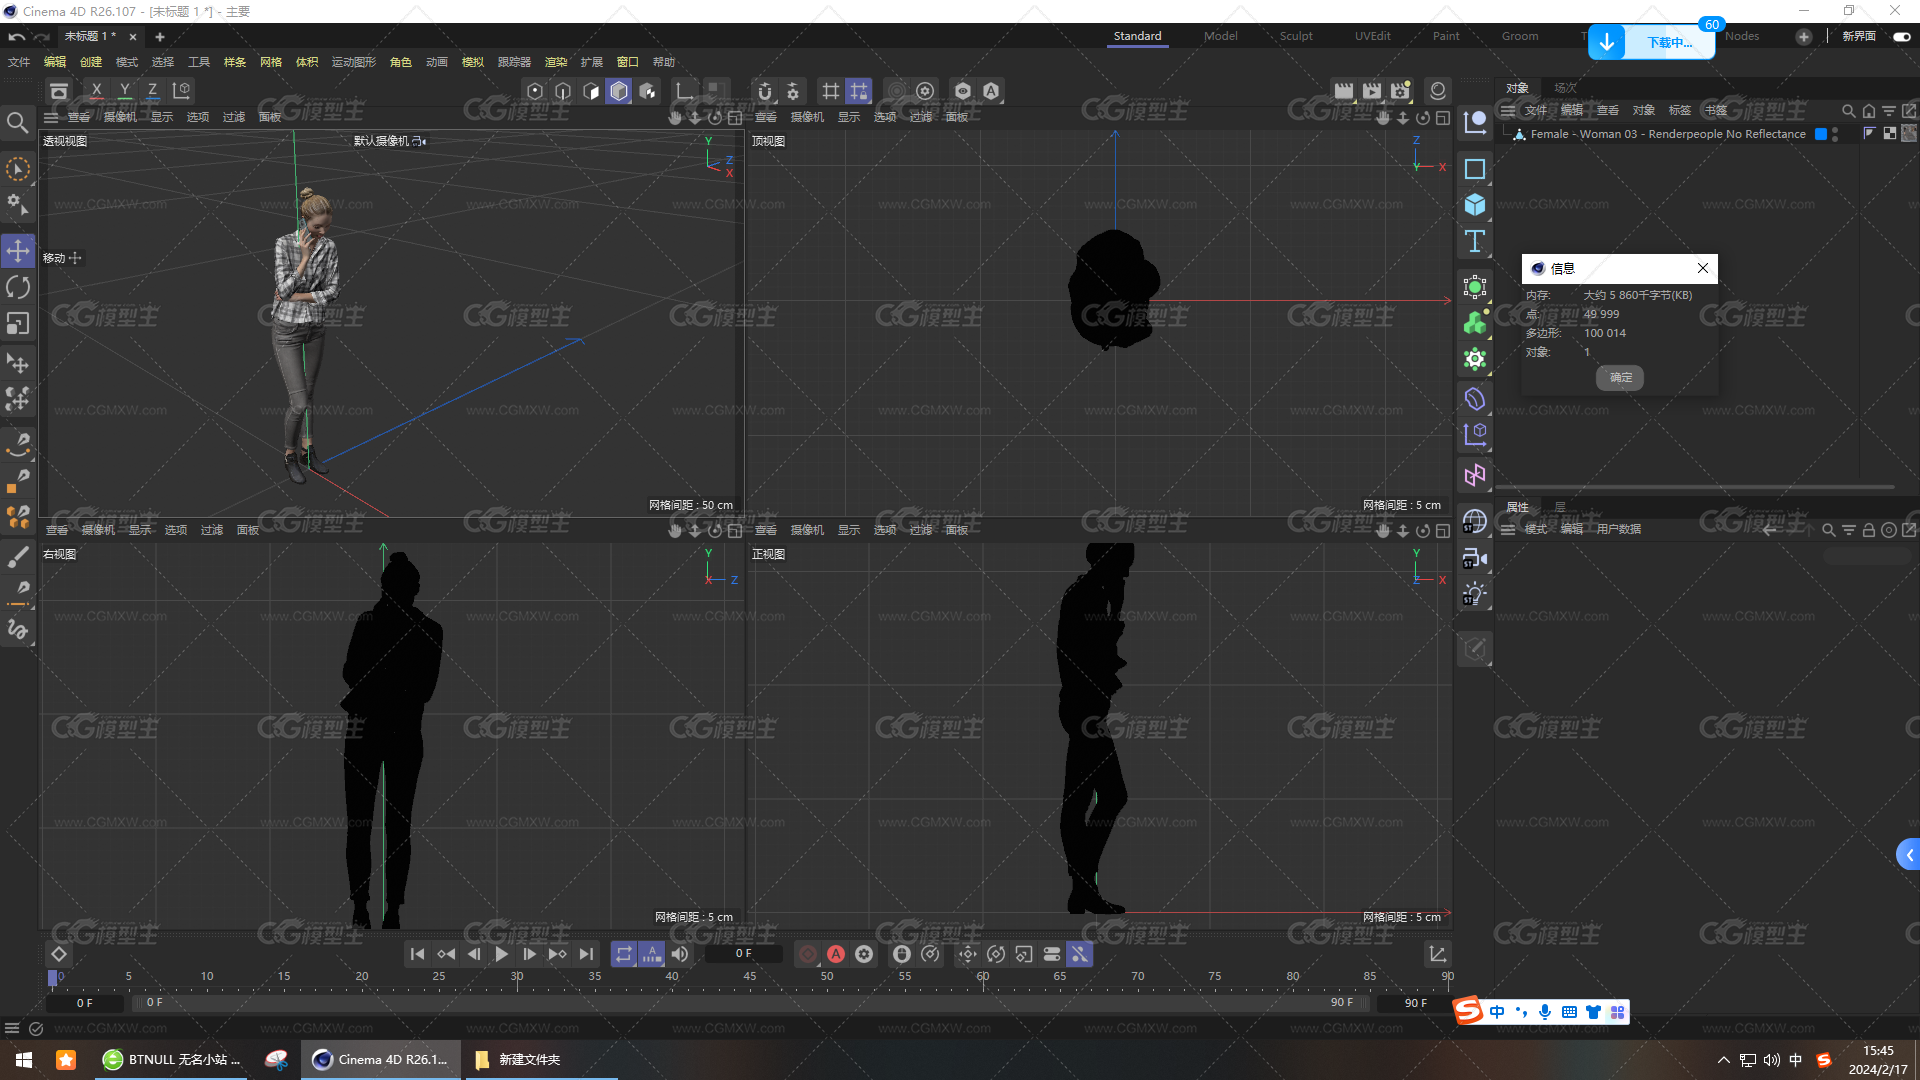This screenshot has width=1920, height=1080.
Task: Click the timeline playhead at frame 0
Action: tap(53, 977)
